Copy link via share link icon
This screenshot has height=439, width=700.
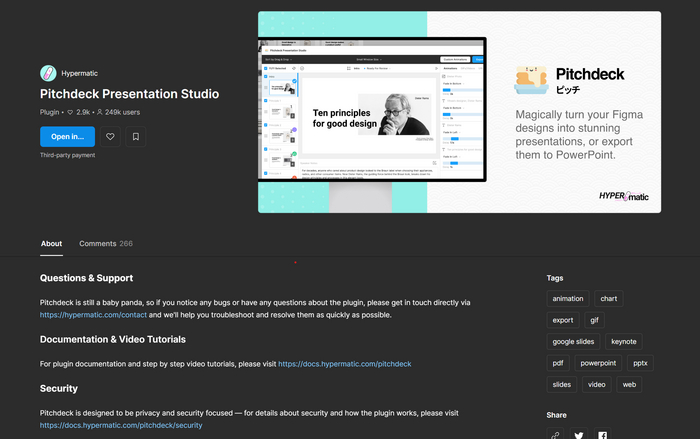point(555,435)
